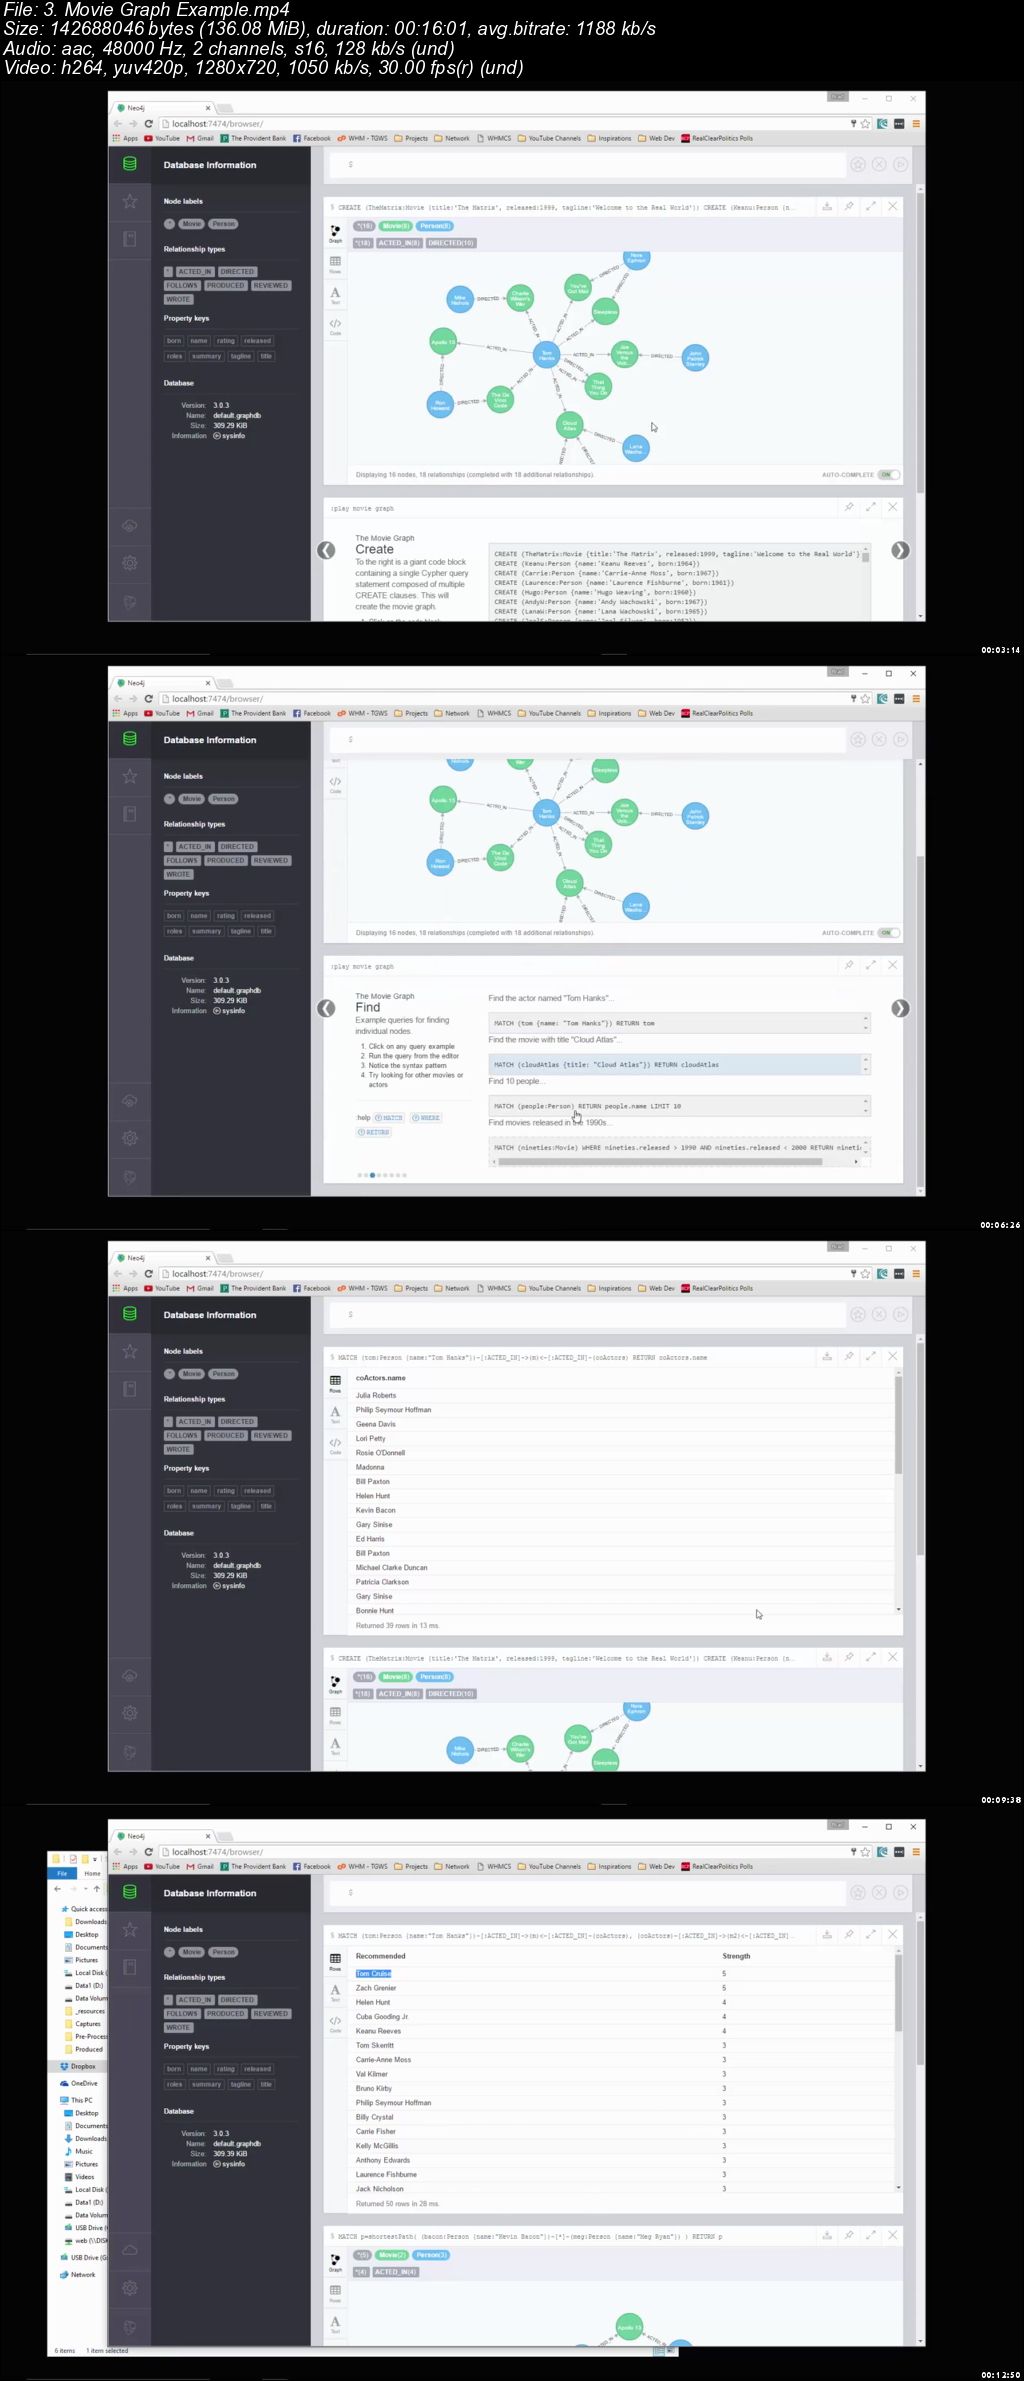
Task: Close the play movie graph frame at 00:03:14
Action: [893, 507]
